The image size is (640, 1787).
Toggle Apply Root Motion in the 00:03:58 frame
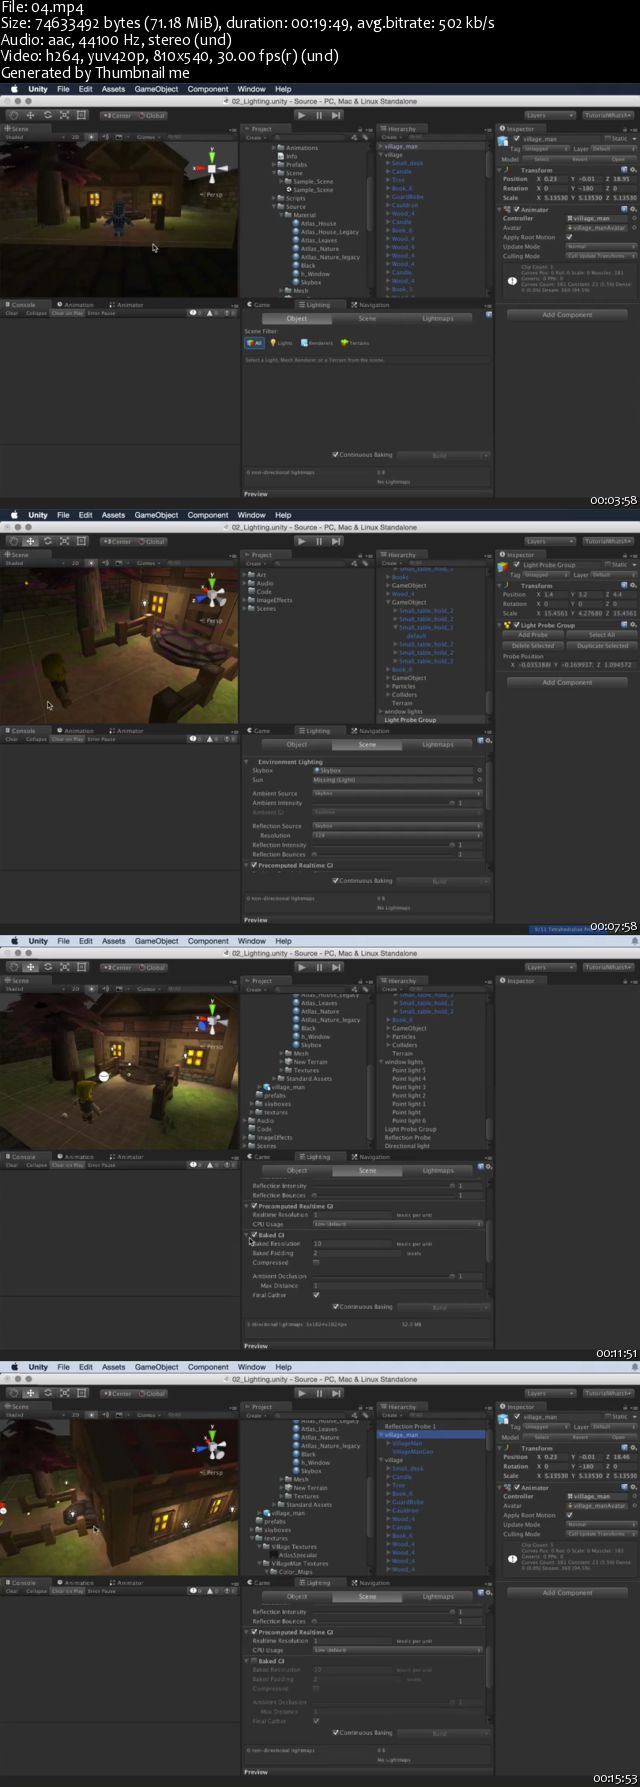(569, 237)
